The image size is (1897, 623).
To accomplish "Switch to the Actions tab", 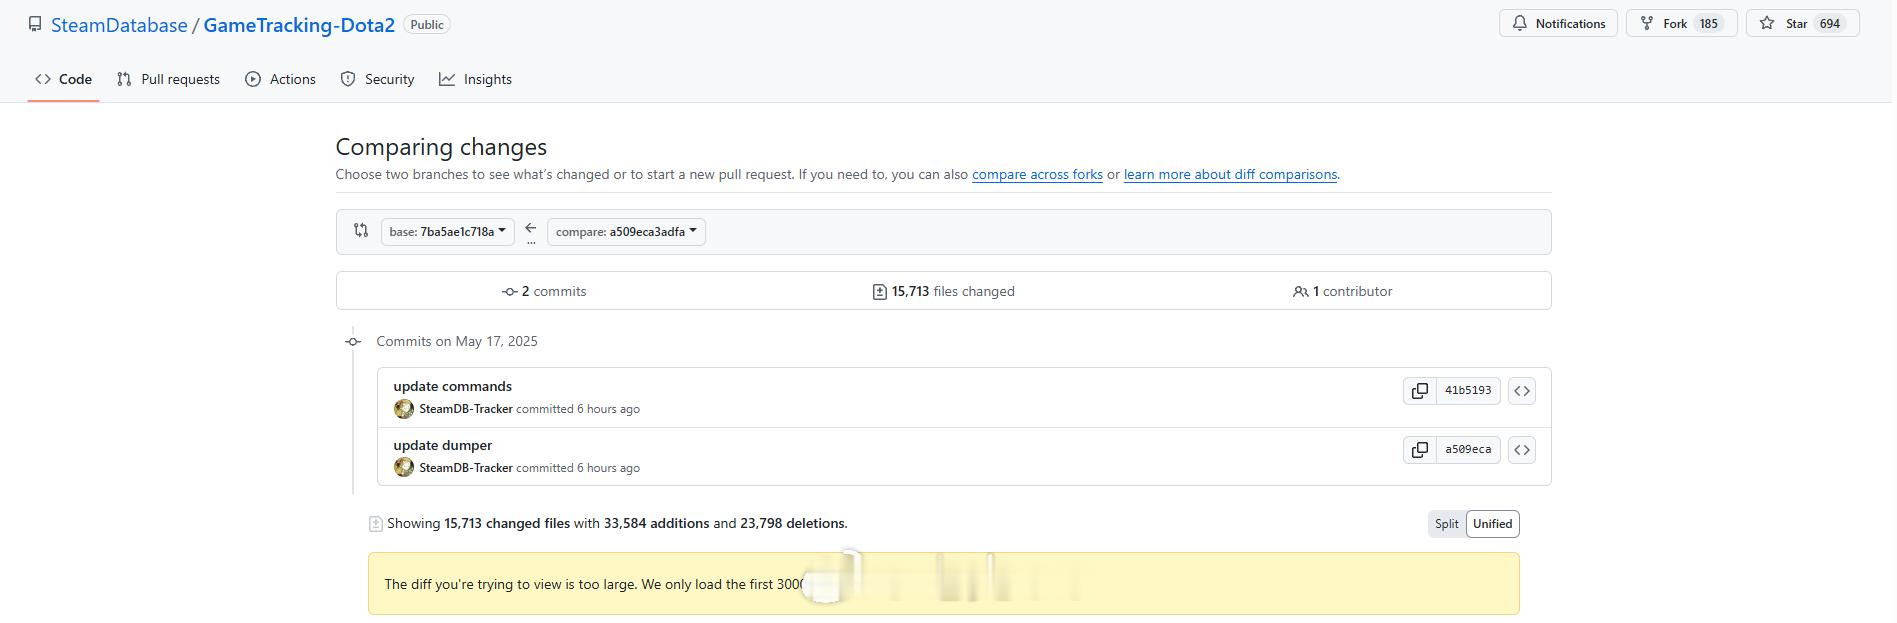I will (280, 79).
